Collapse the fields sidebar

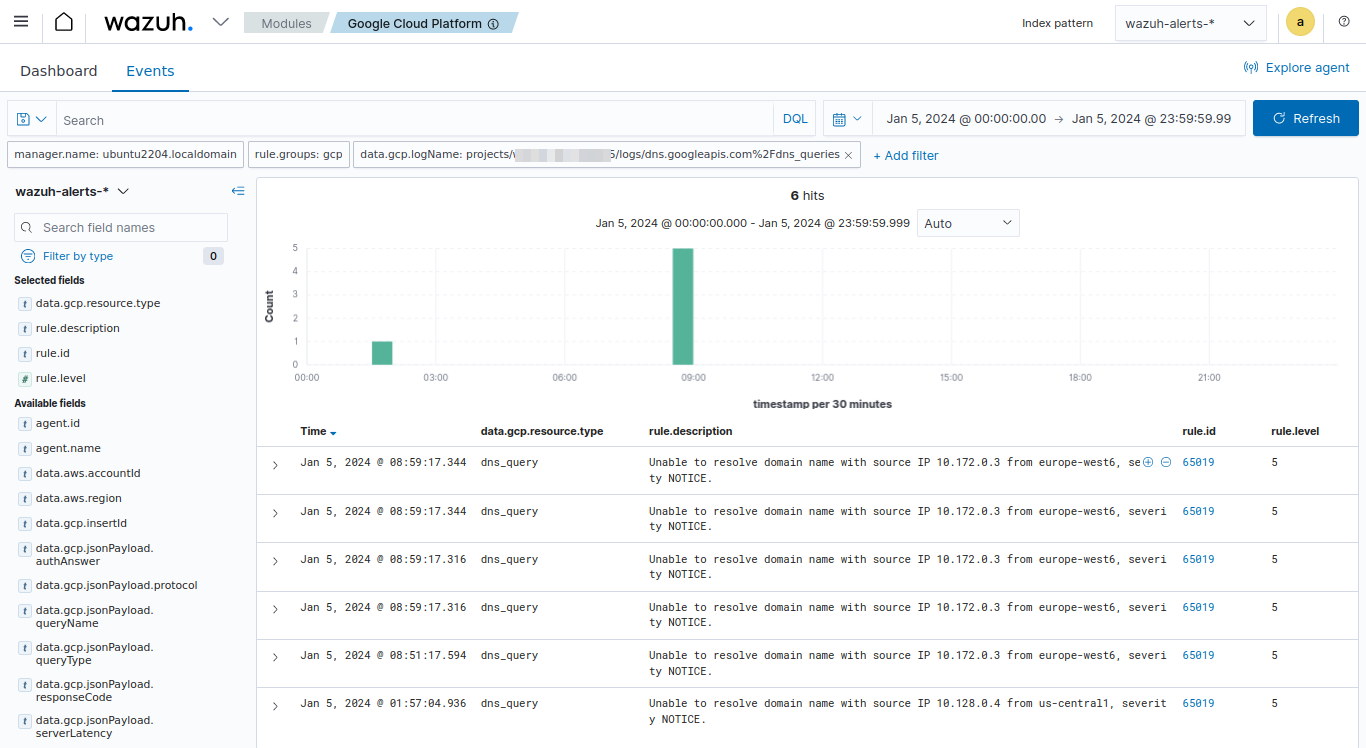pyautogui.click(x=238, y=191)
